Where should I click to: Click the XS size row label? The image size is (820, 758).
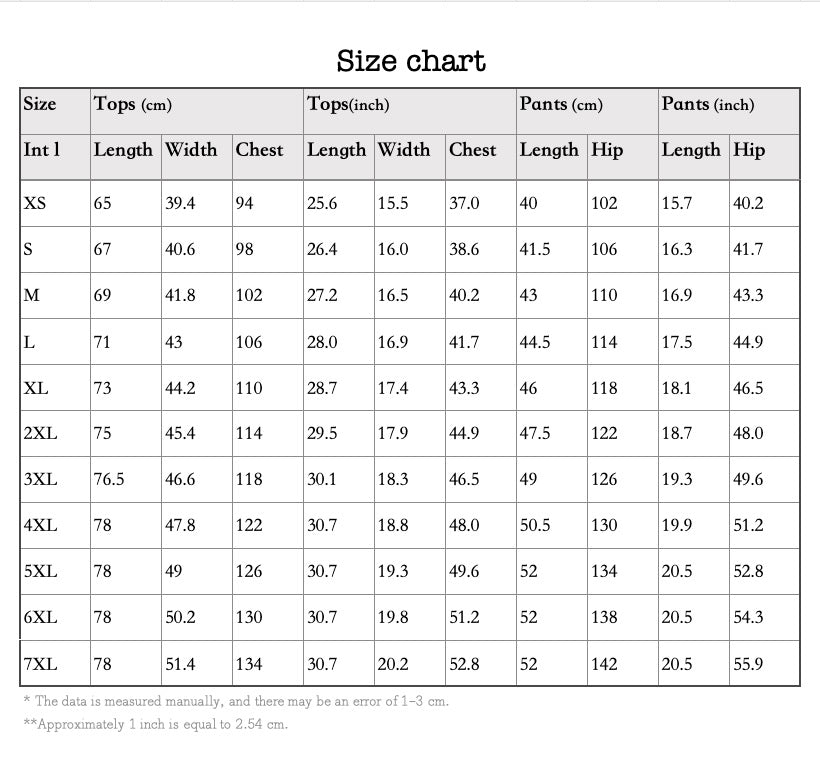35,203
